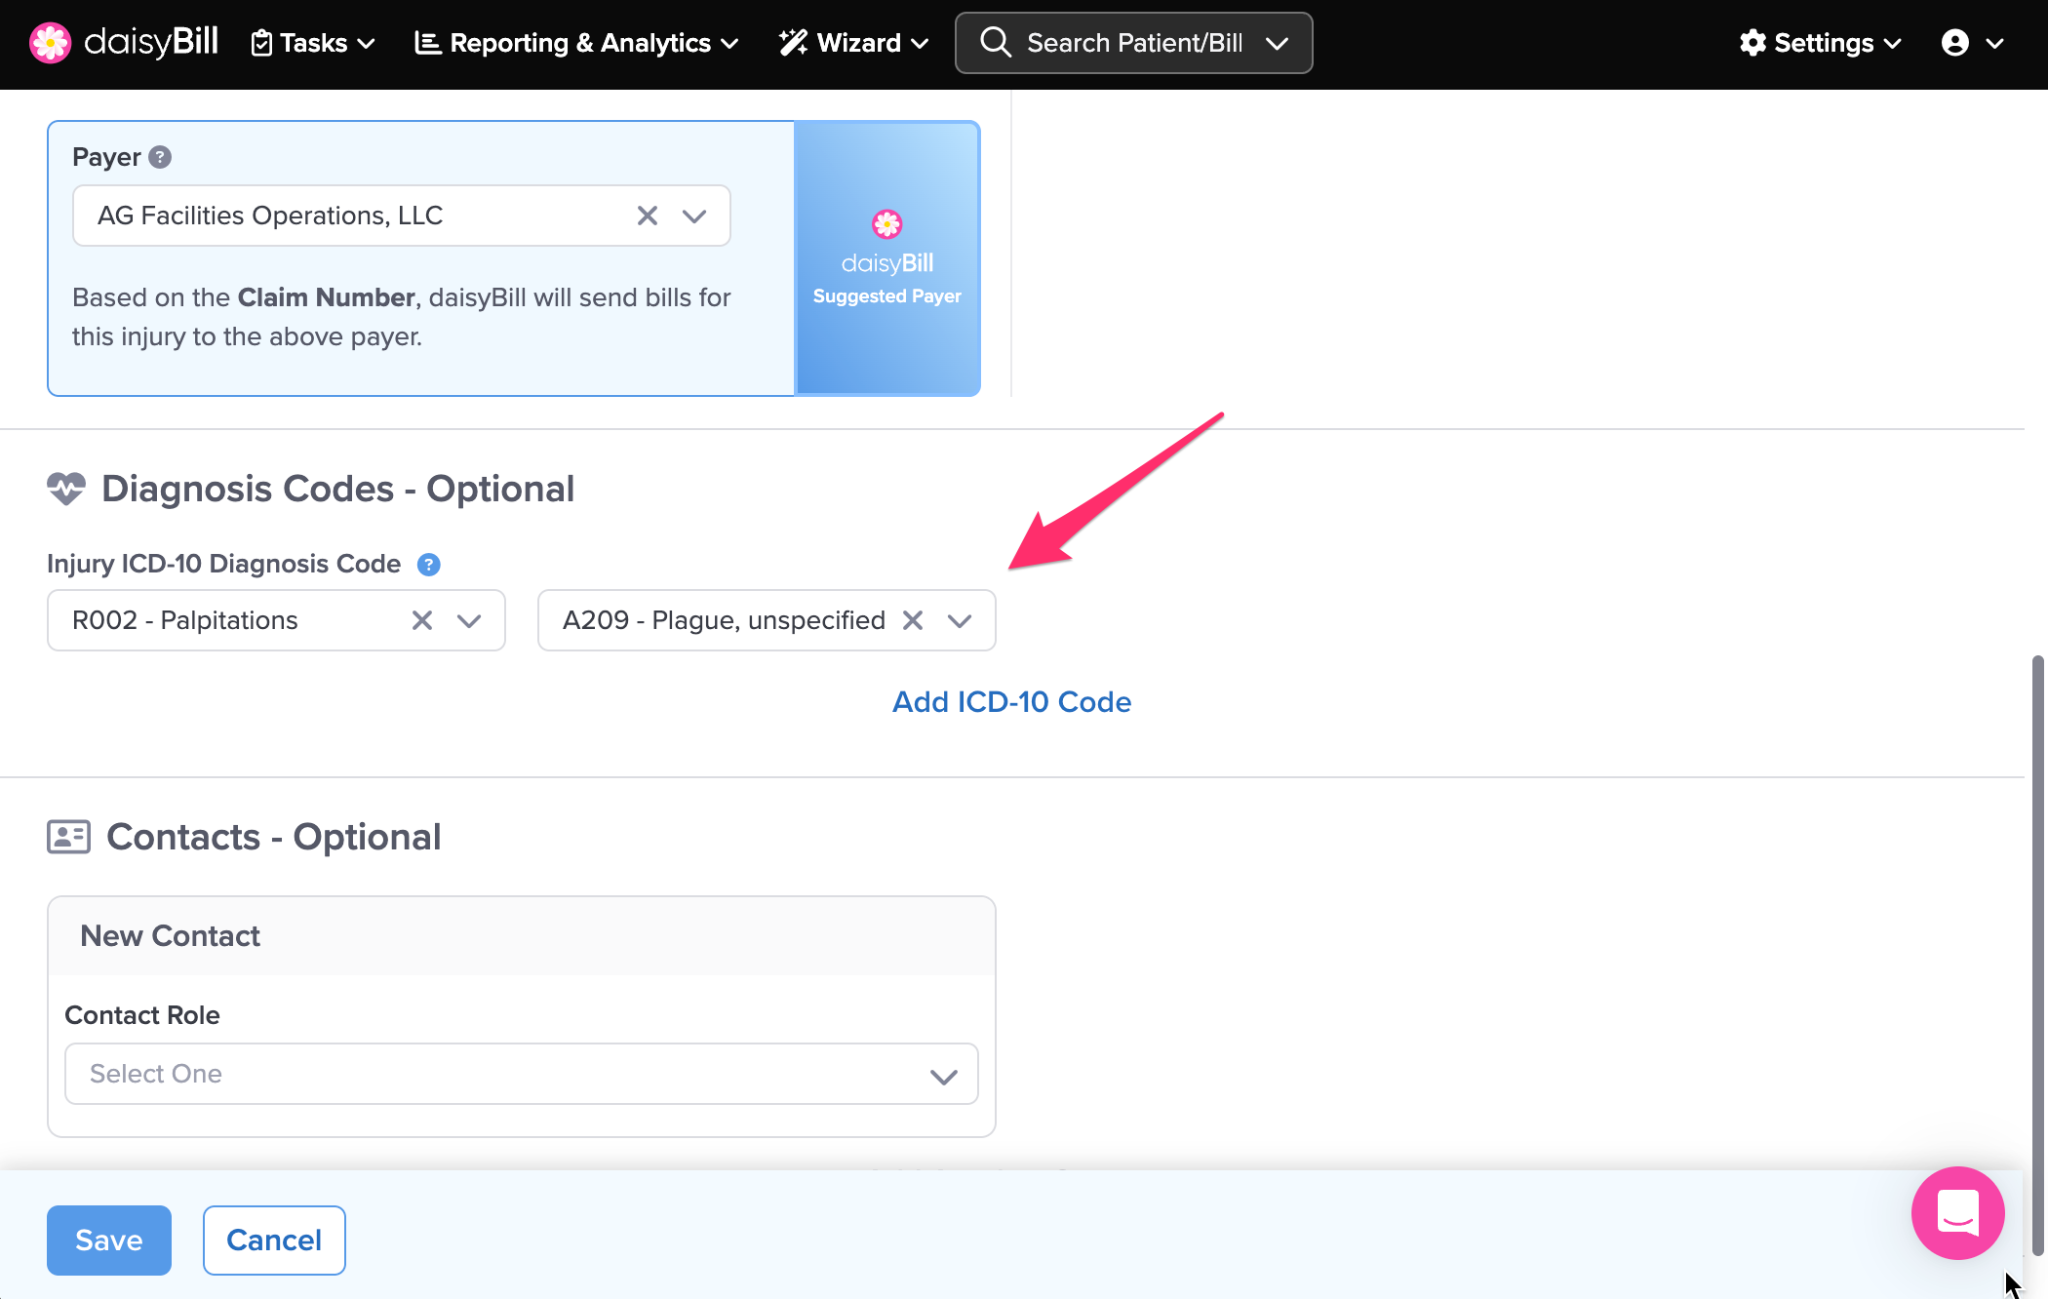The width and height of the screenshot is (2048, 1299).
Task: Remove the A209 Plague diagnosis code
Action: coord(912,621)
